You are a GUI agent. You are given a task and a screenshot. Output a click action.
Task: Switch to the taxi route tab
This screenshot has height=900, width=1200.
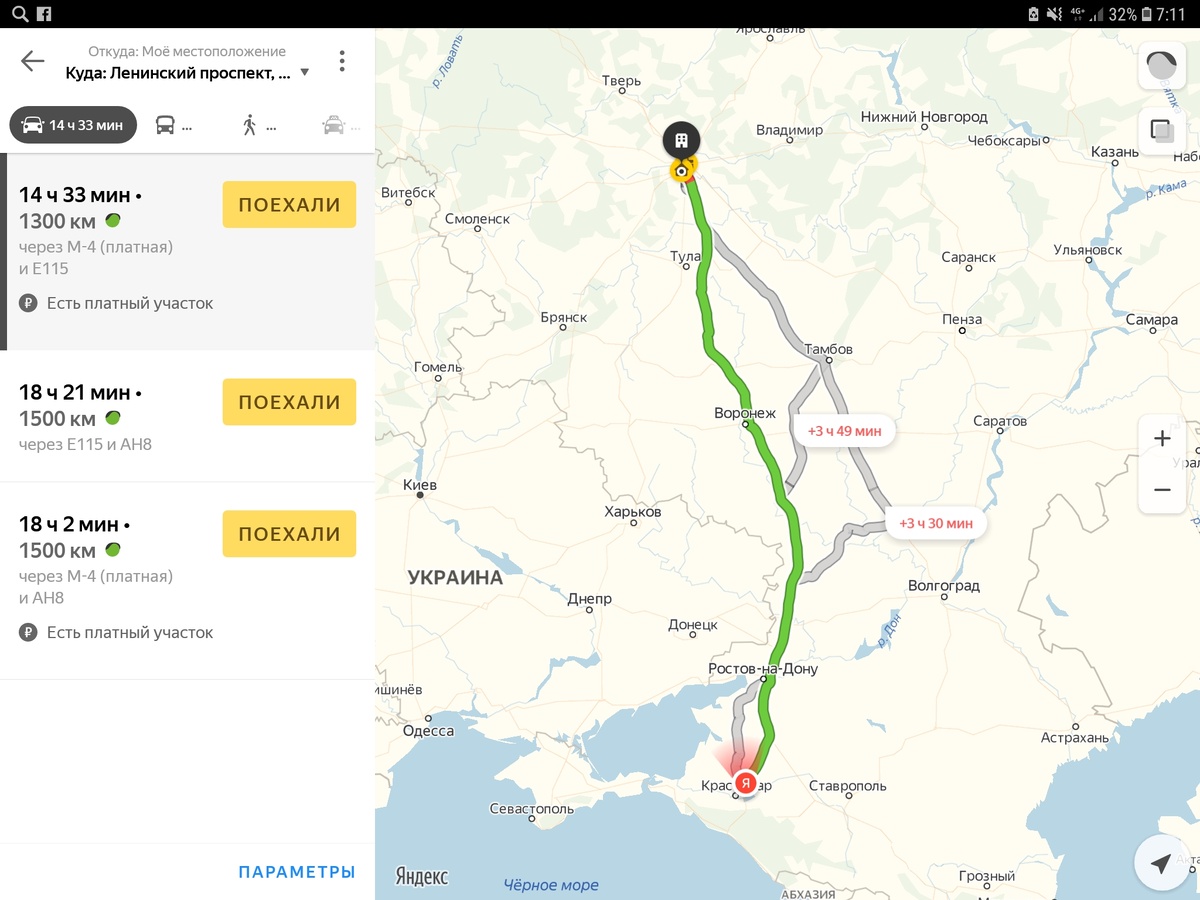tap(341, 125)
